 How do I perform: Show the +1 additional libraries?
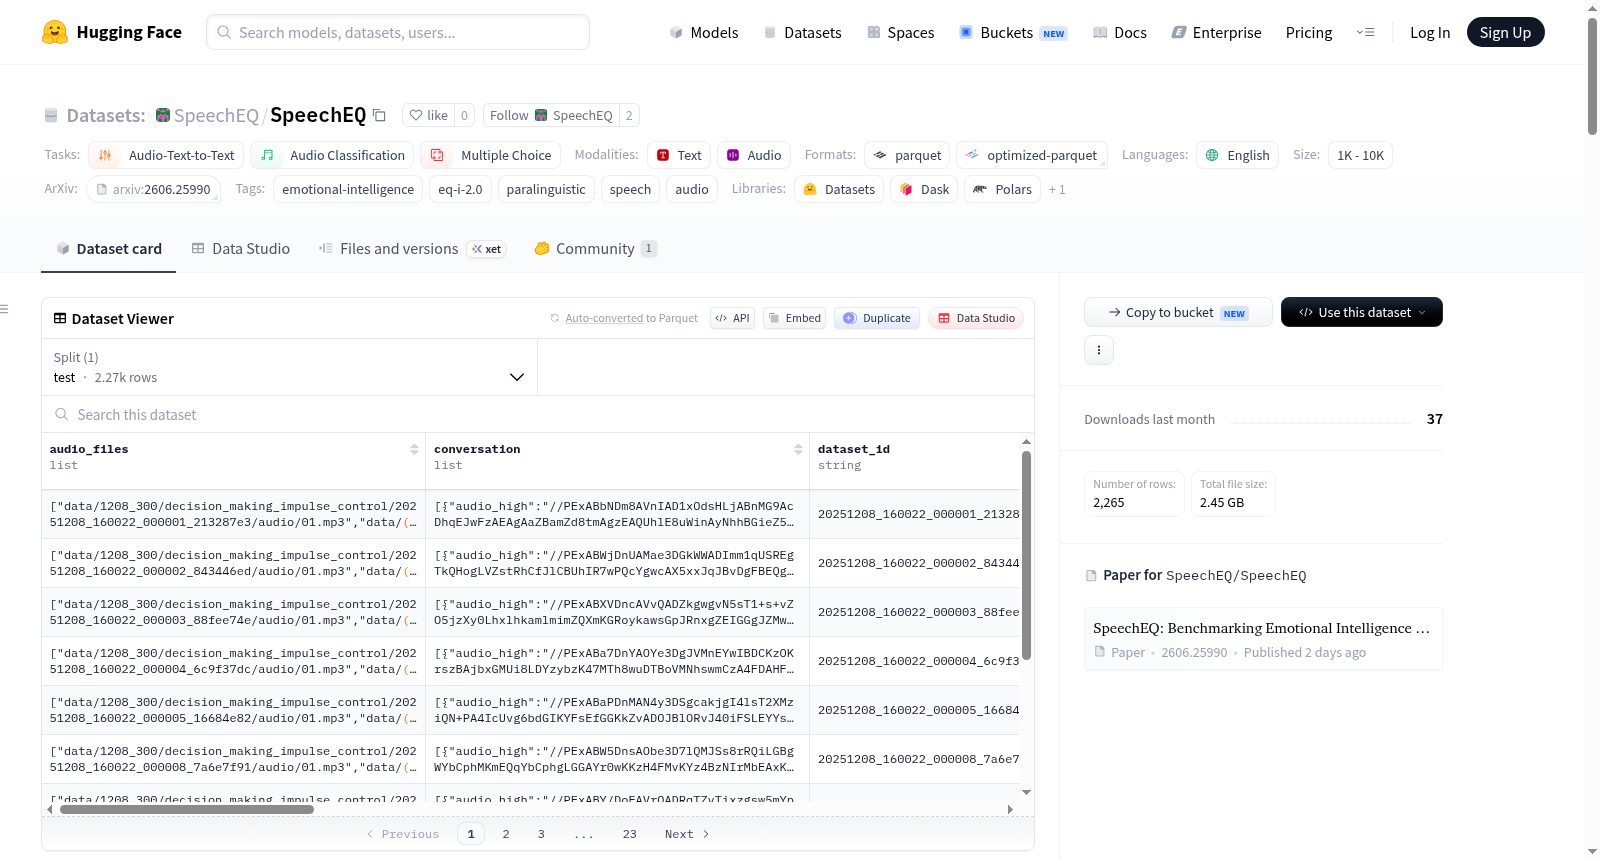click(1057, 190)
